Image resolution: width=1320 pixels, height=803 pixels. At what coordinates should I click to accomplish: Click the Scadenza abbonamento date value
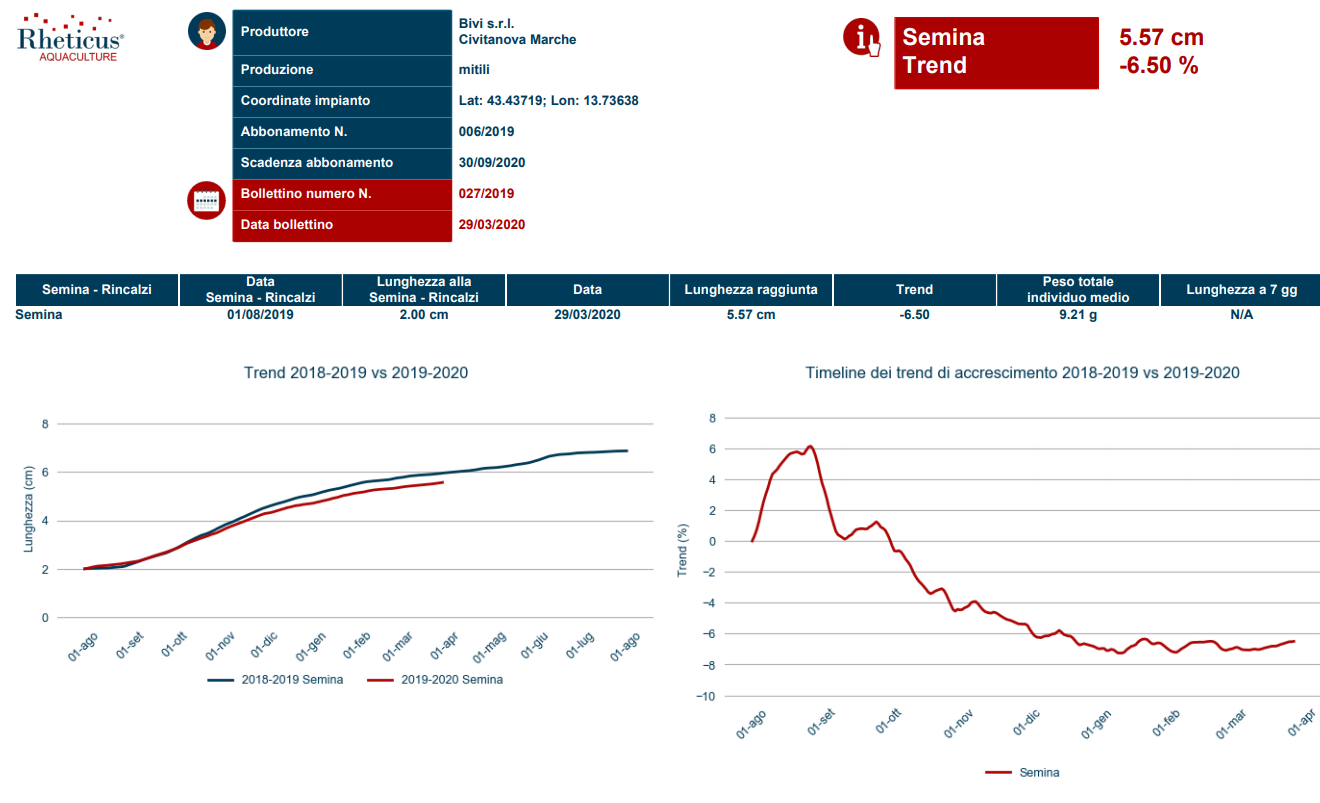pyautogui.click(x=492, y=163)
